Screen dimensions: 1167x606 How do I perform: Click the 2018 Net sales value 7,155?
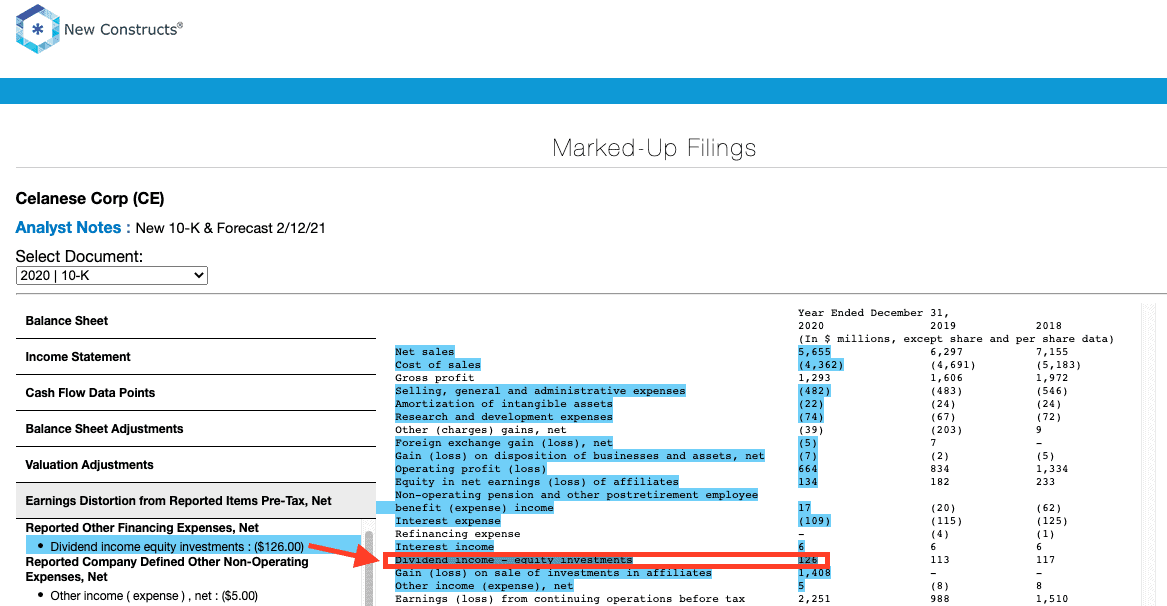tap(1052, 352)
